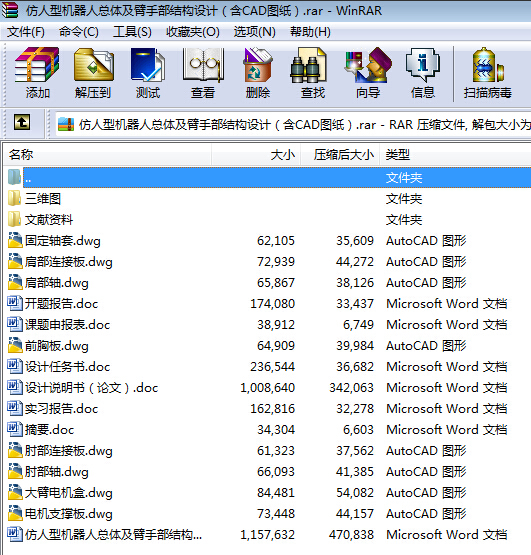The image size is (531, 555).
Task: Click the icon of 肩部连接板.dwg
Action: click(15, 261)
